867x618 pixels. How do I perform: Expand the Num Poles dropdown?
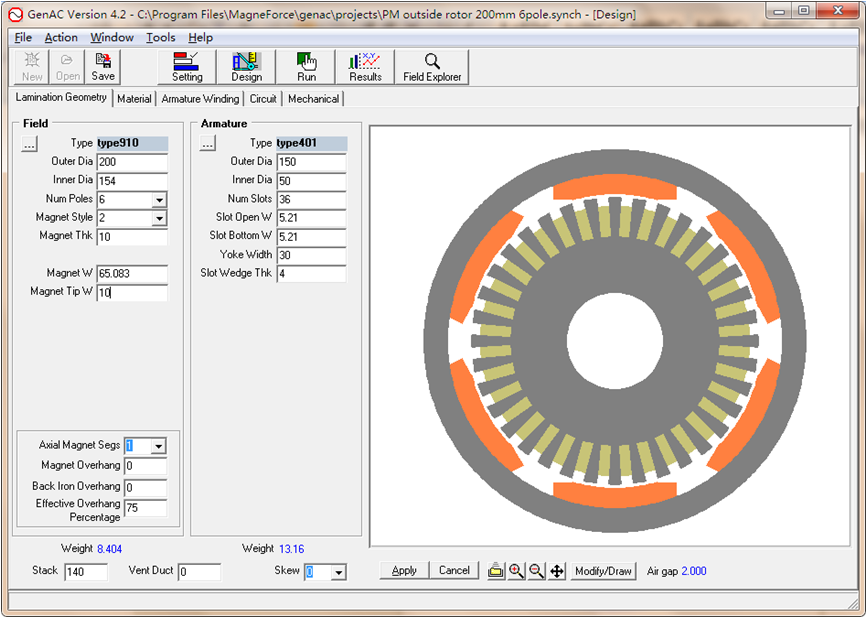tap(159, 199)
